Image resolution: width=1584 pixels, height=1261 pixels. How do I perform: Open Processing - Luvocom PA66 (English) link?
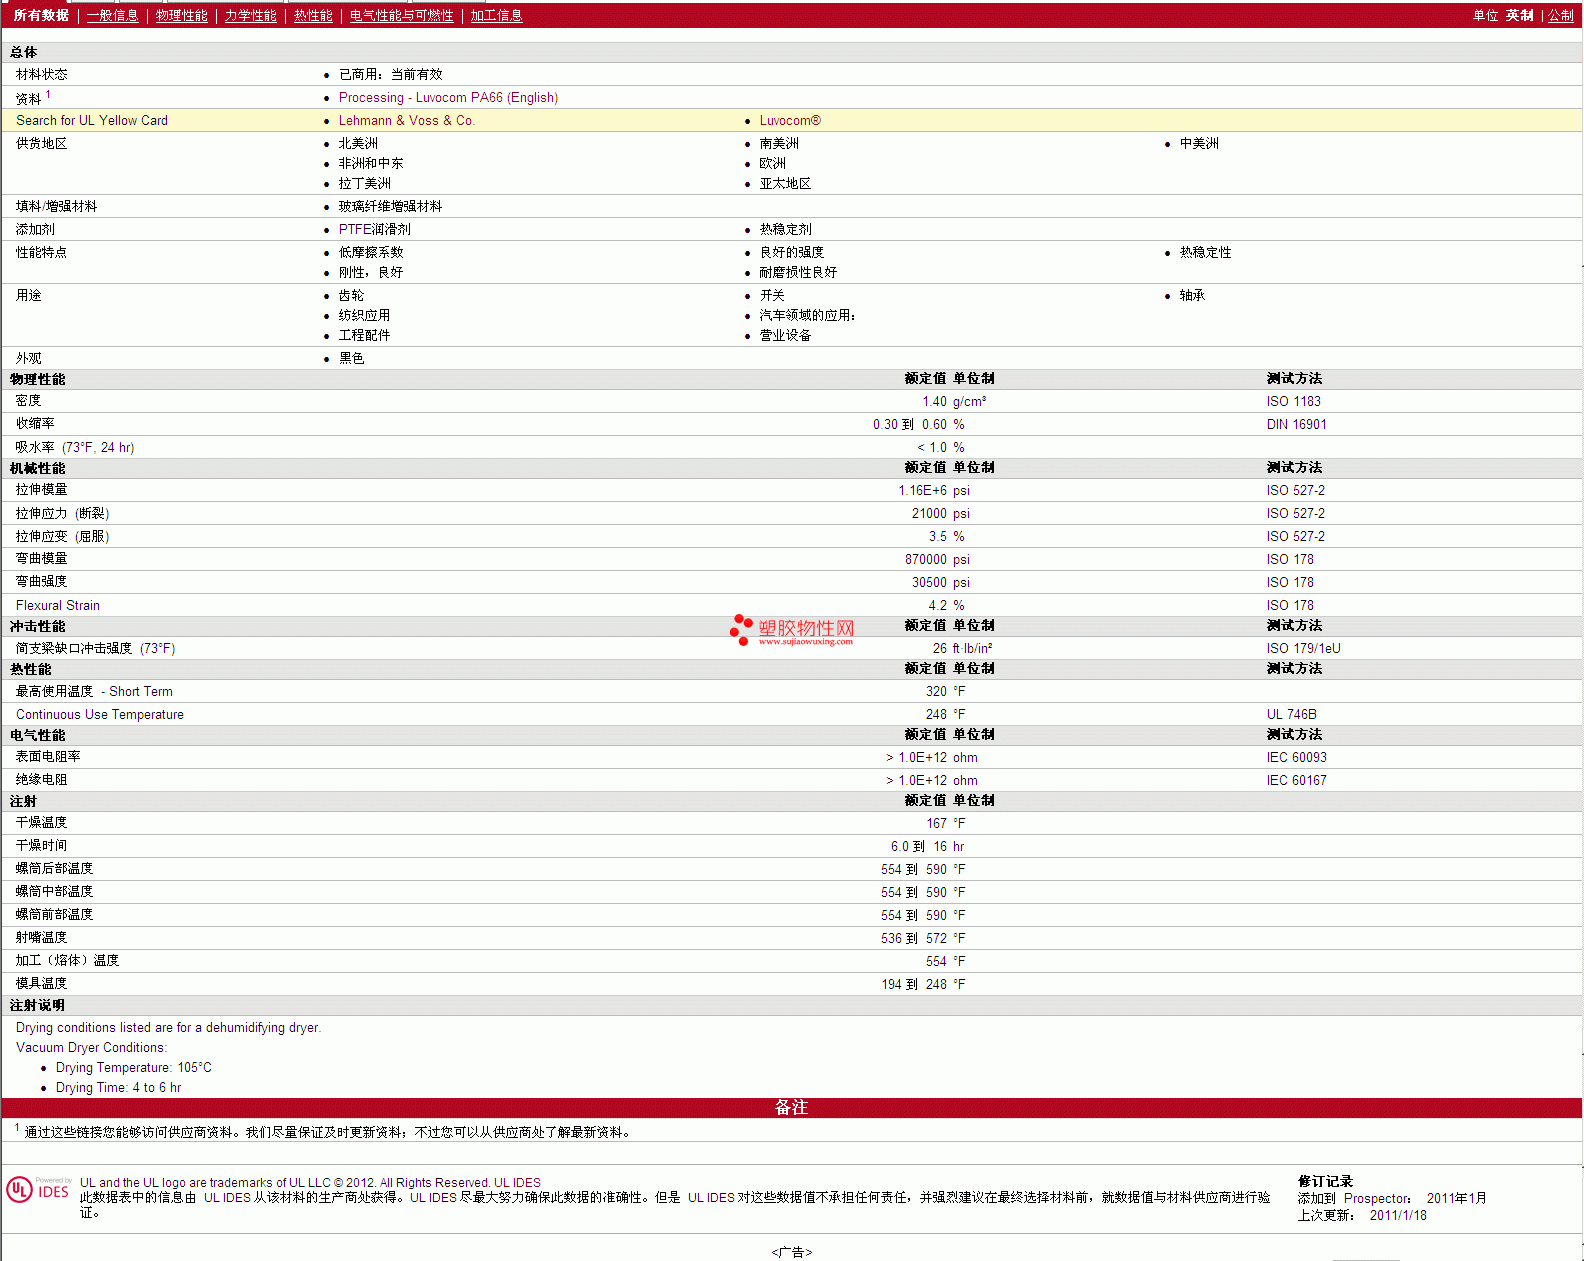point(448,98)
